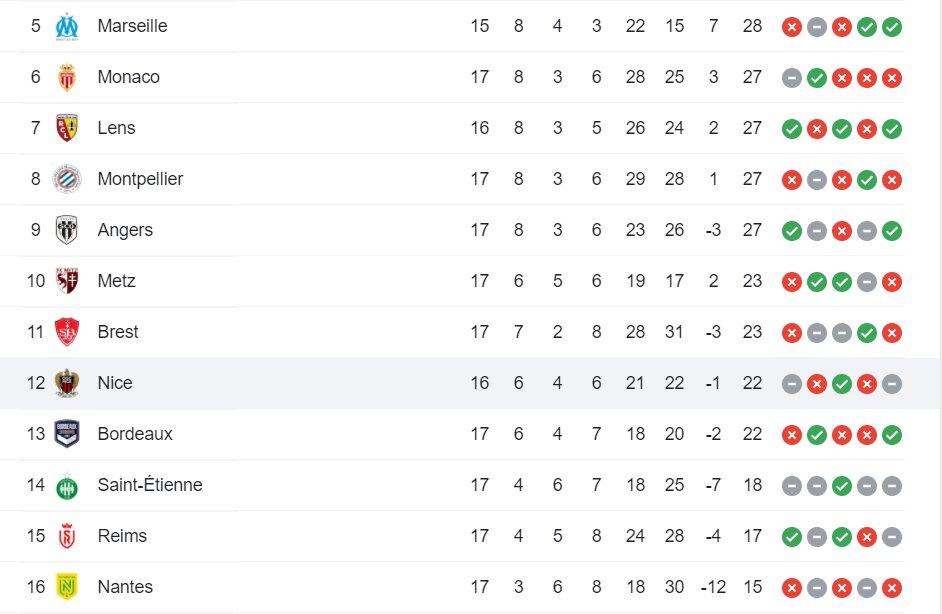Click the Brest club crest icon
Image resolution: width=942 pixels, height=614 pixels.
click(x=67, y=332)
